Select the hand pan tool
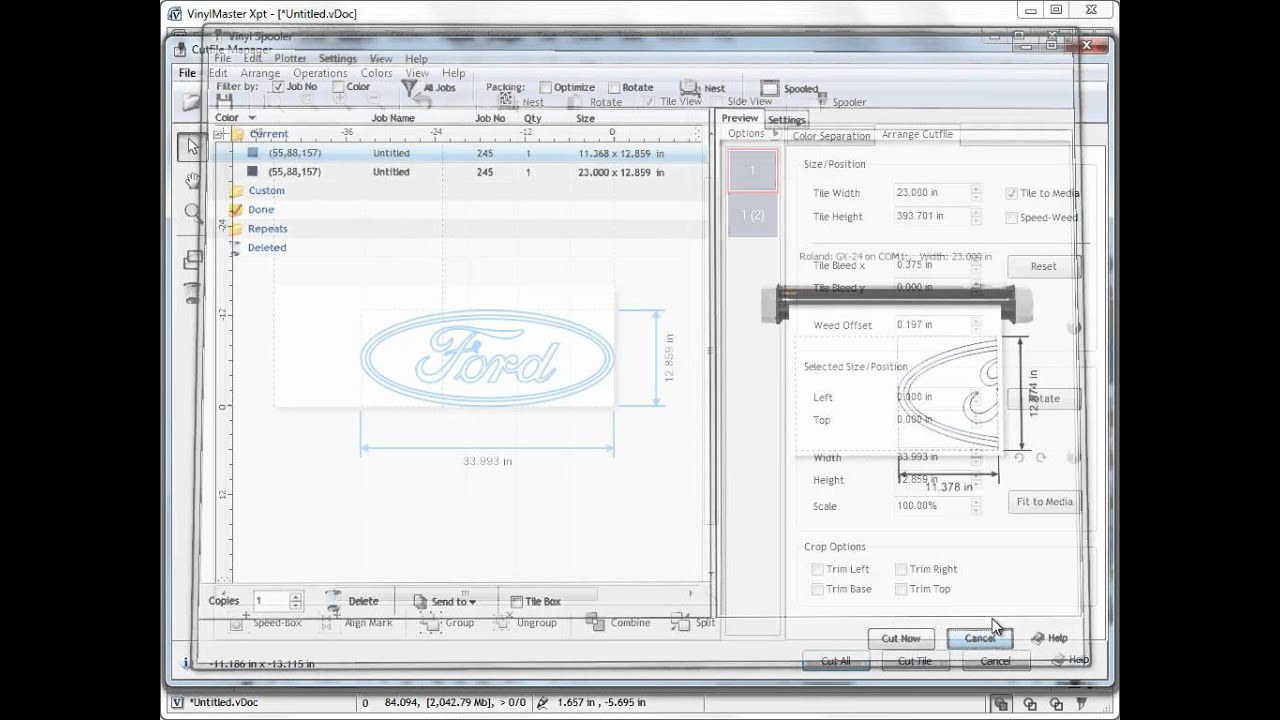This screenshot has width=1280, height=720. click(x=192, y=180)
